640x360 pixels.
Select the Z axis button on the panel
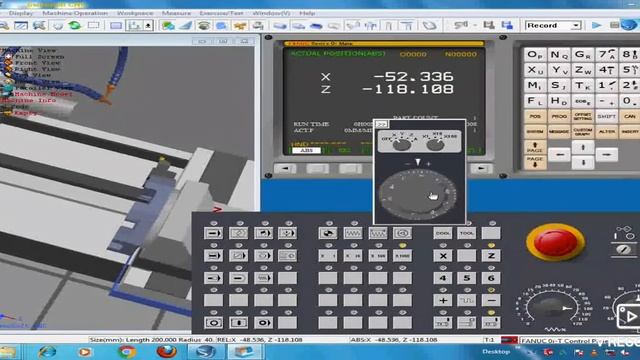tap(491, 256)
